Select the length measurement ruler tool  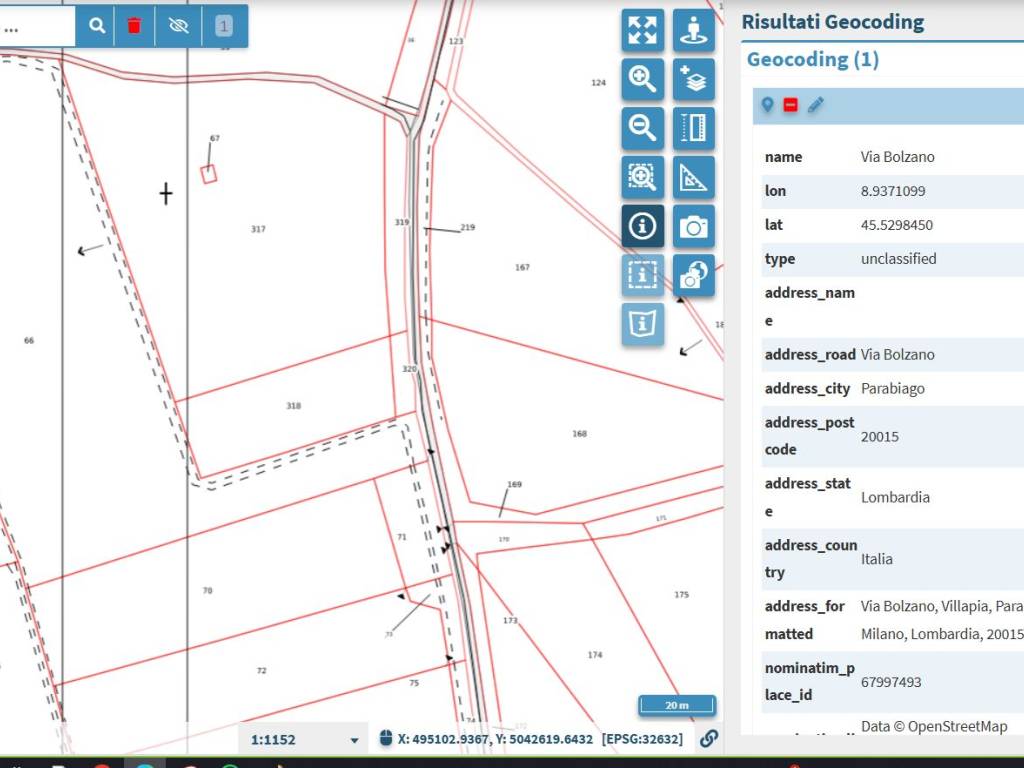tap(693, 127)
